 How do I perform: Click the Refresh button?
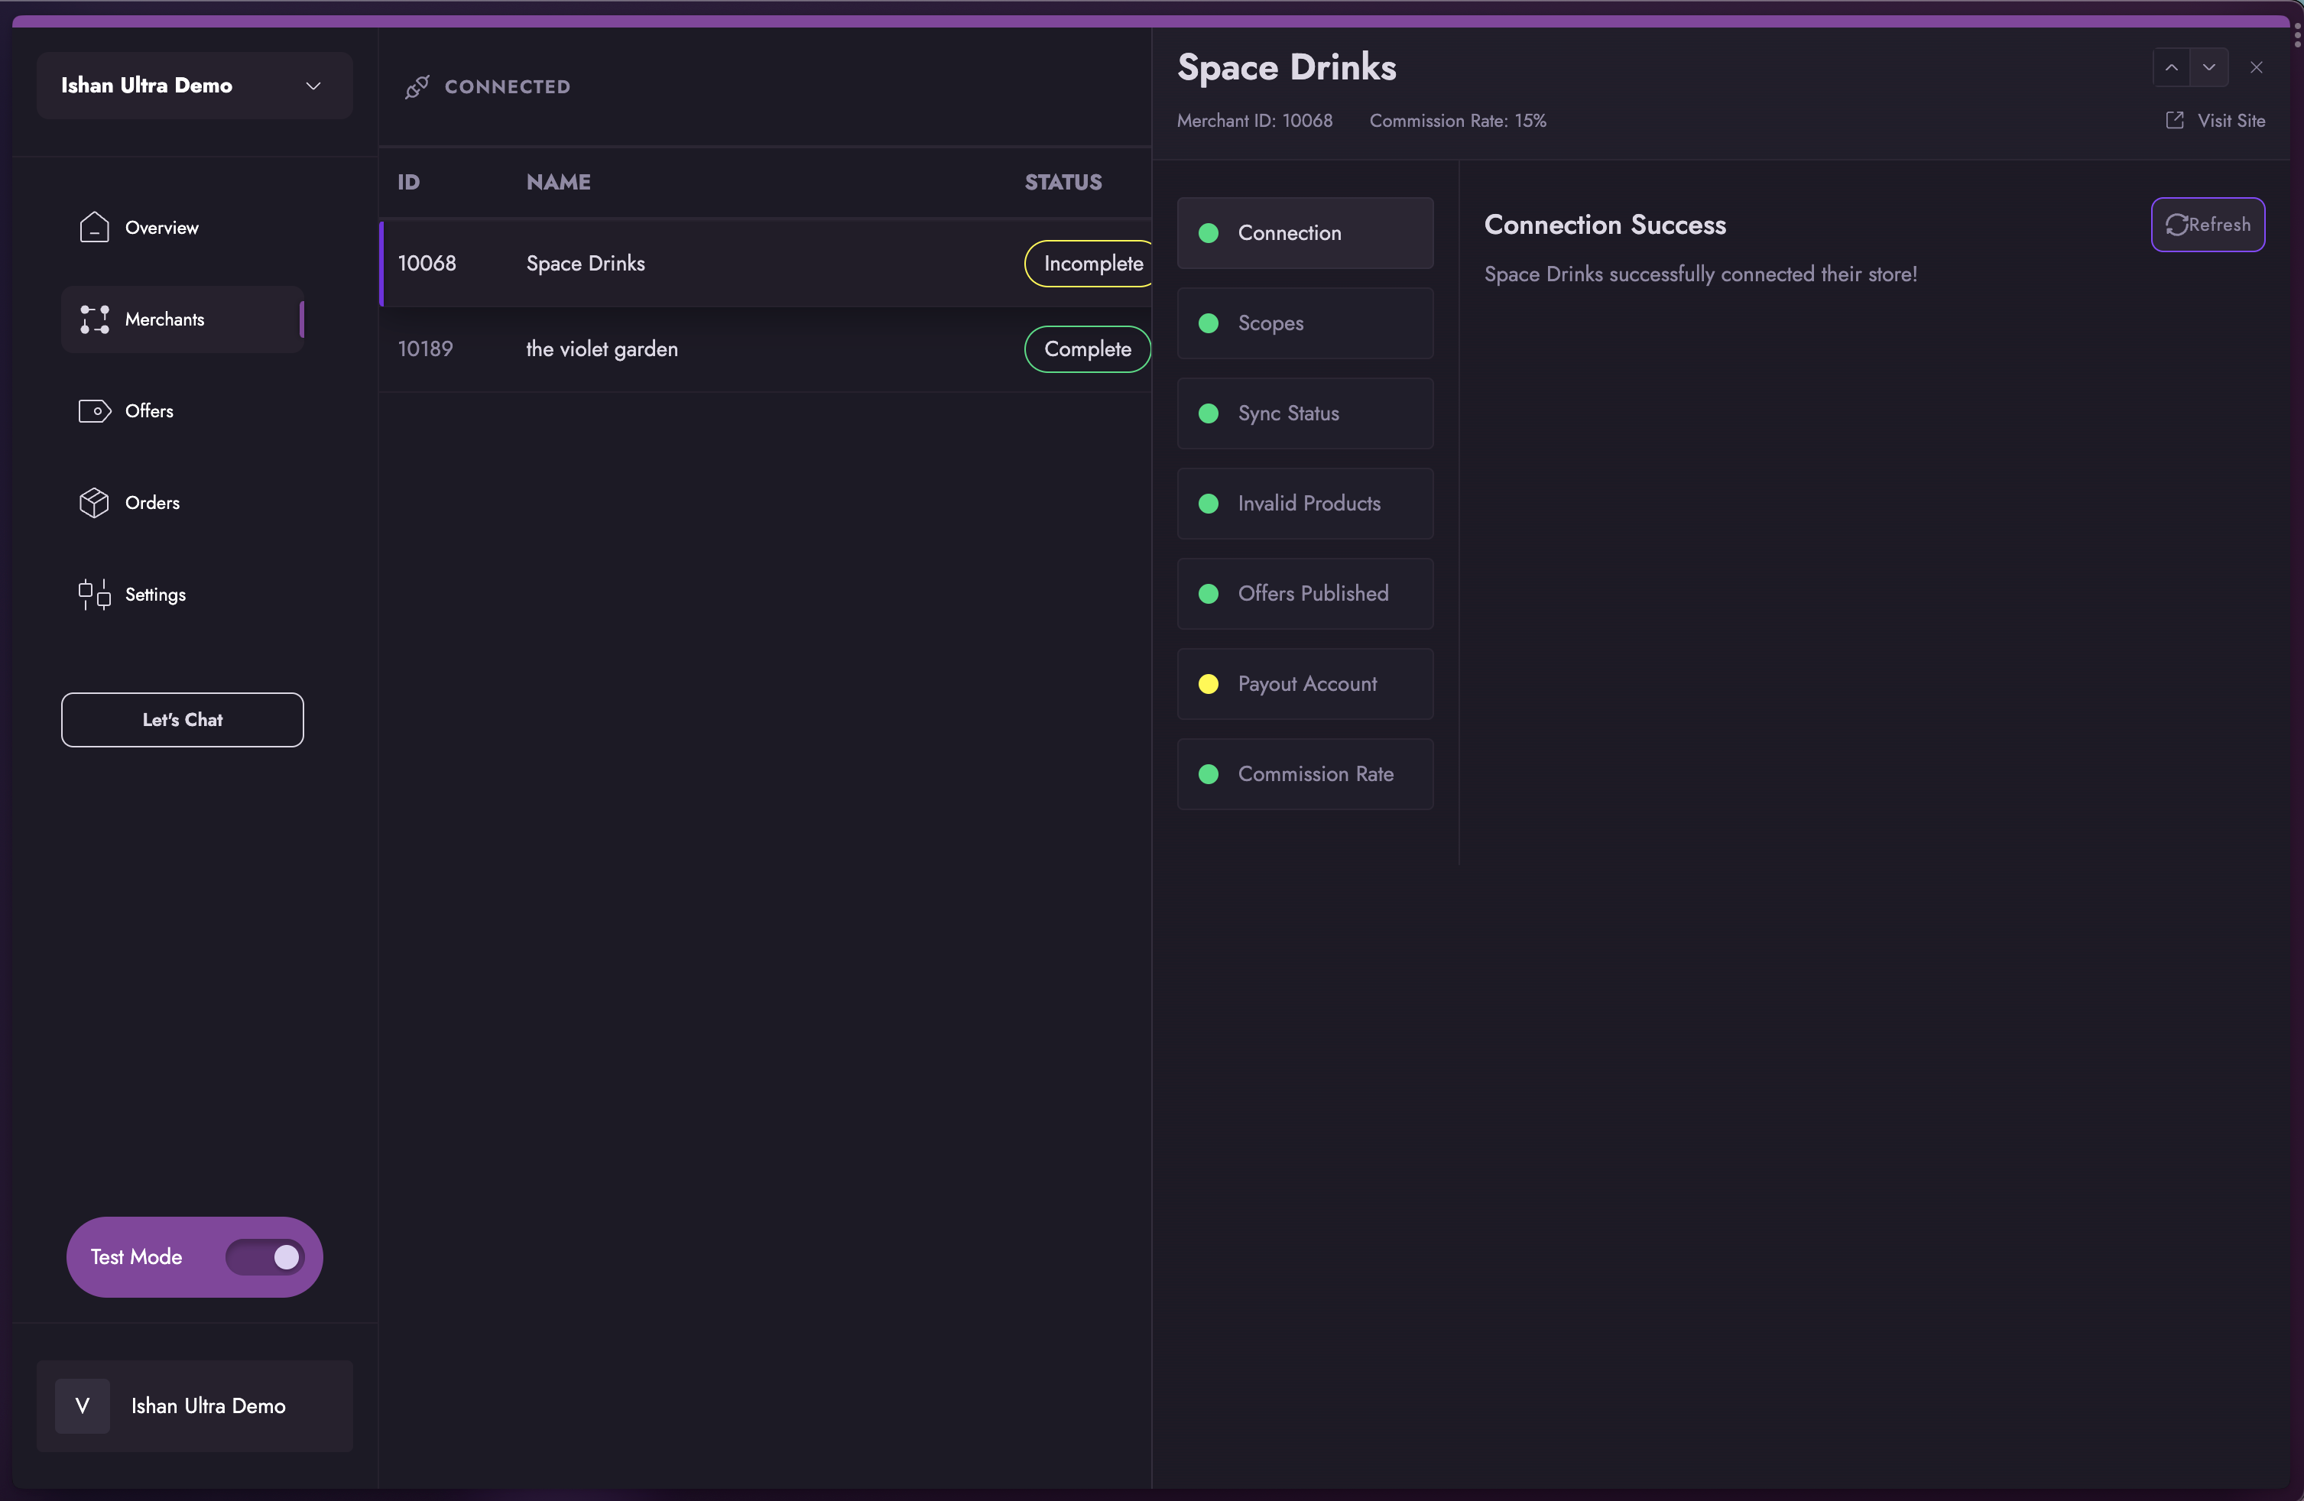(x=2207, y=225)
